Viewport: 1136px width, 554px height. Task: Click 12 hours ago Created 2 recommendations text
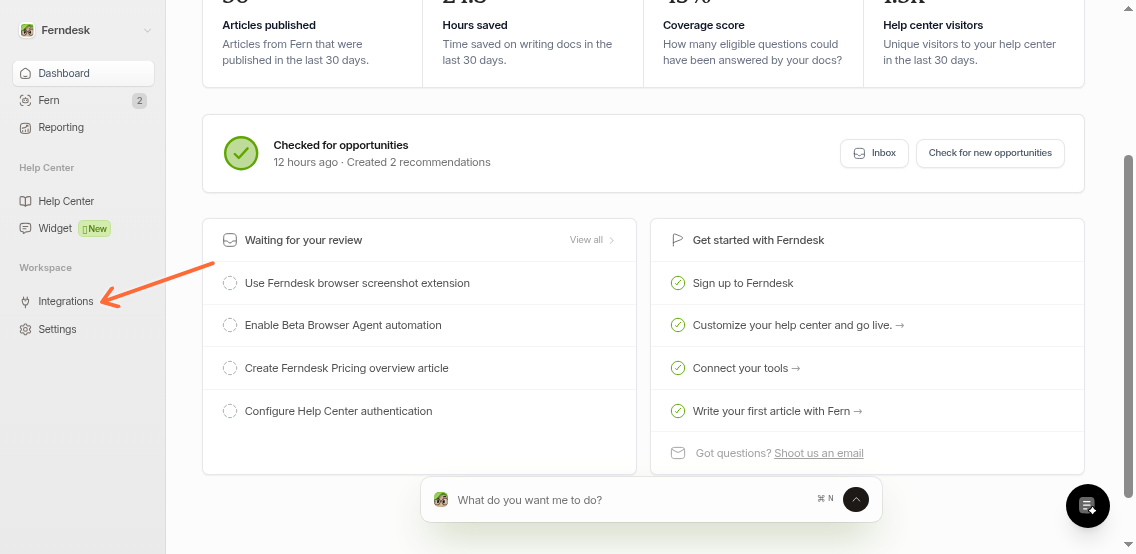pos(382,162)
